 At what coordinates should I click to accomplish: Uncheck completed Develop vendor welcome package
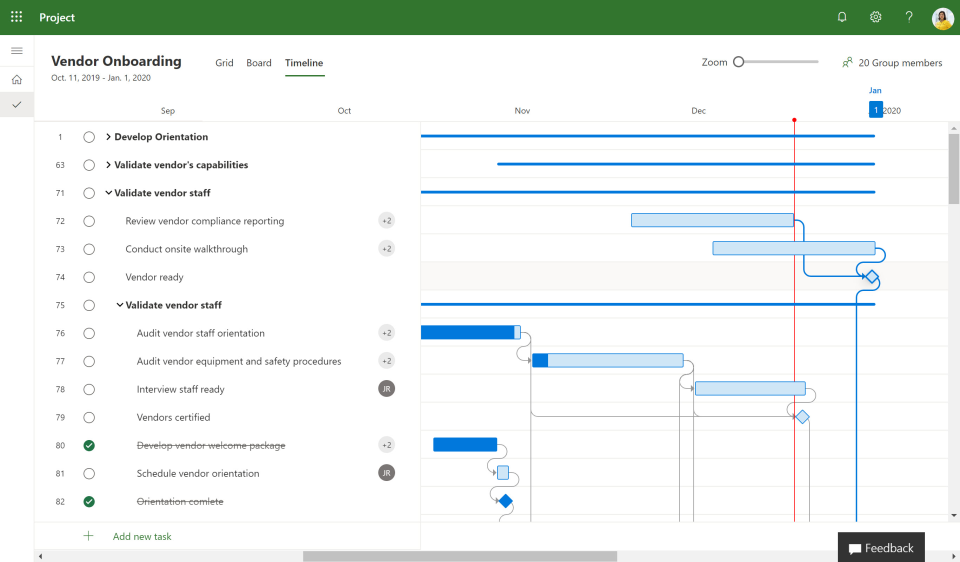click(x=89, y=446)
